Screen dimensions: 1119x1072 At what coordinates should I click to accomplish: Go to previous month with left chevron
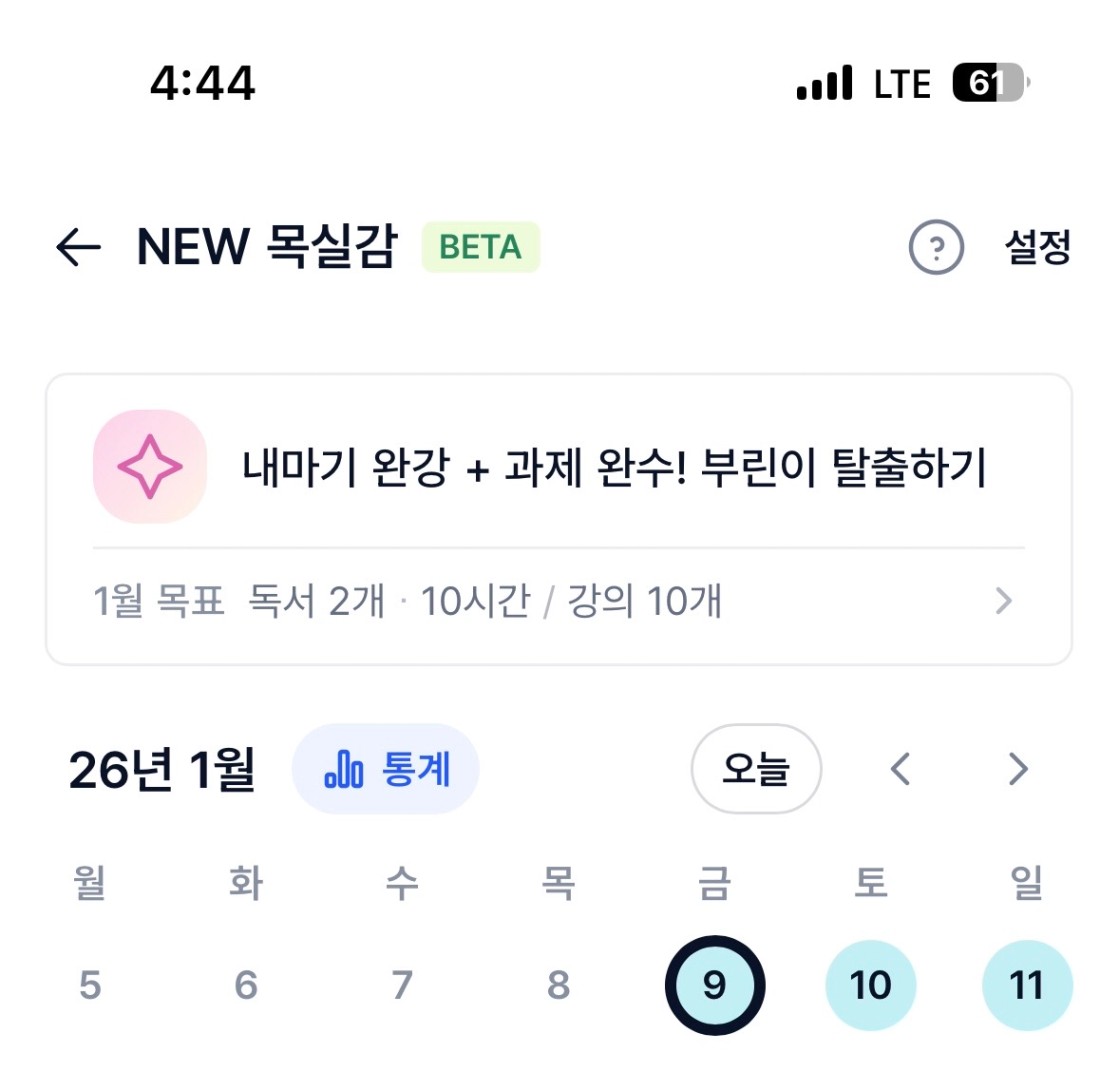click(901, 769)
